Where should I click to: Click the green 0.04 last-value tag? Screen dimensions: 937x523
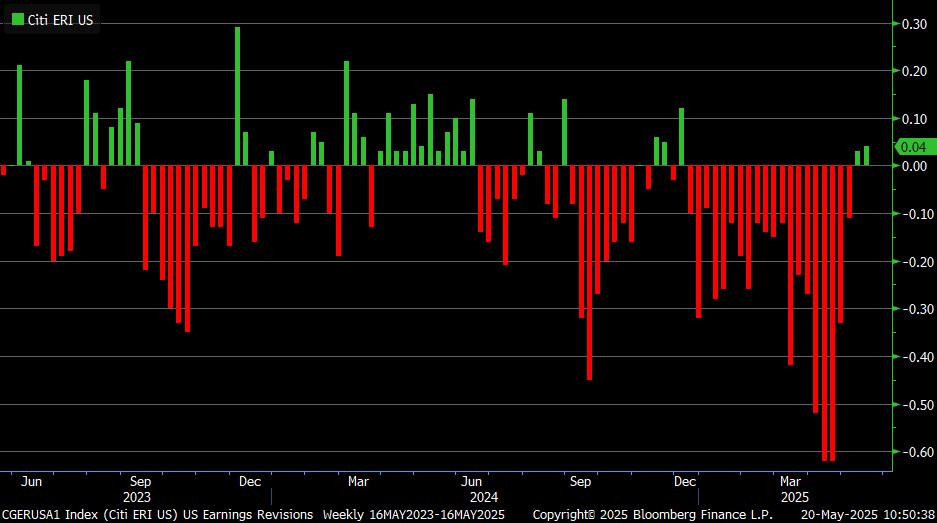(914, 147)
